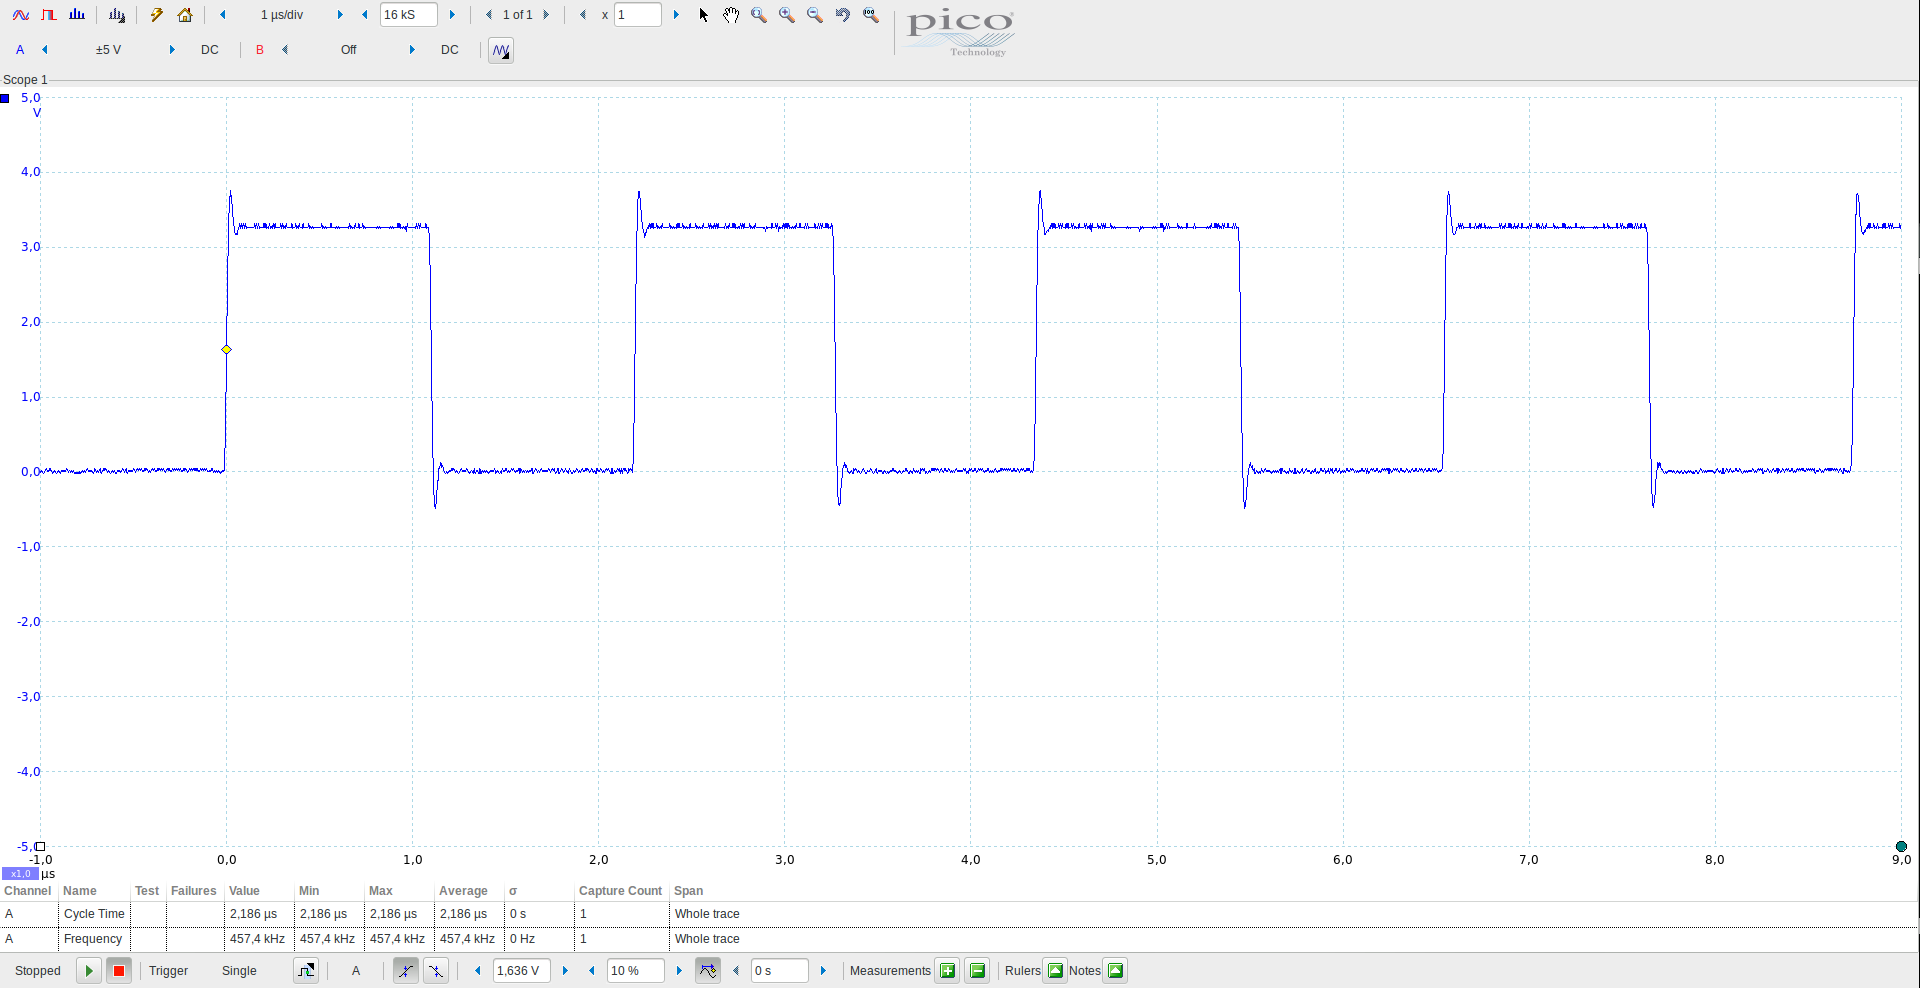This screenshot has height=988, width=1920.
Task: Click the zoom factor x 1 field
Action: click(638, 15)
